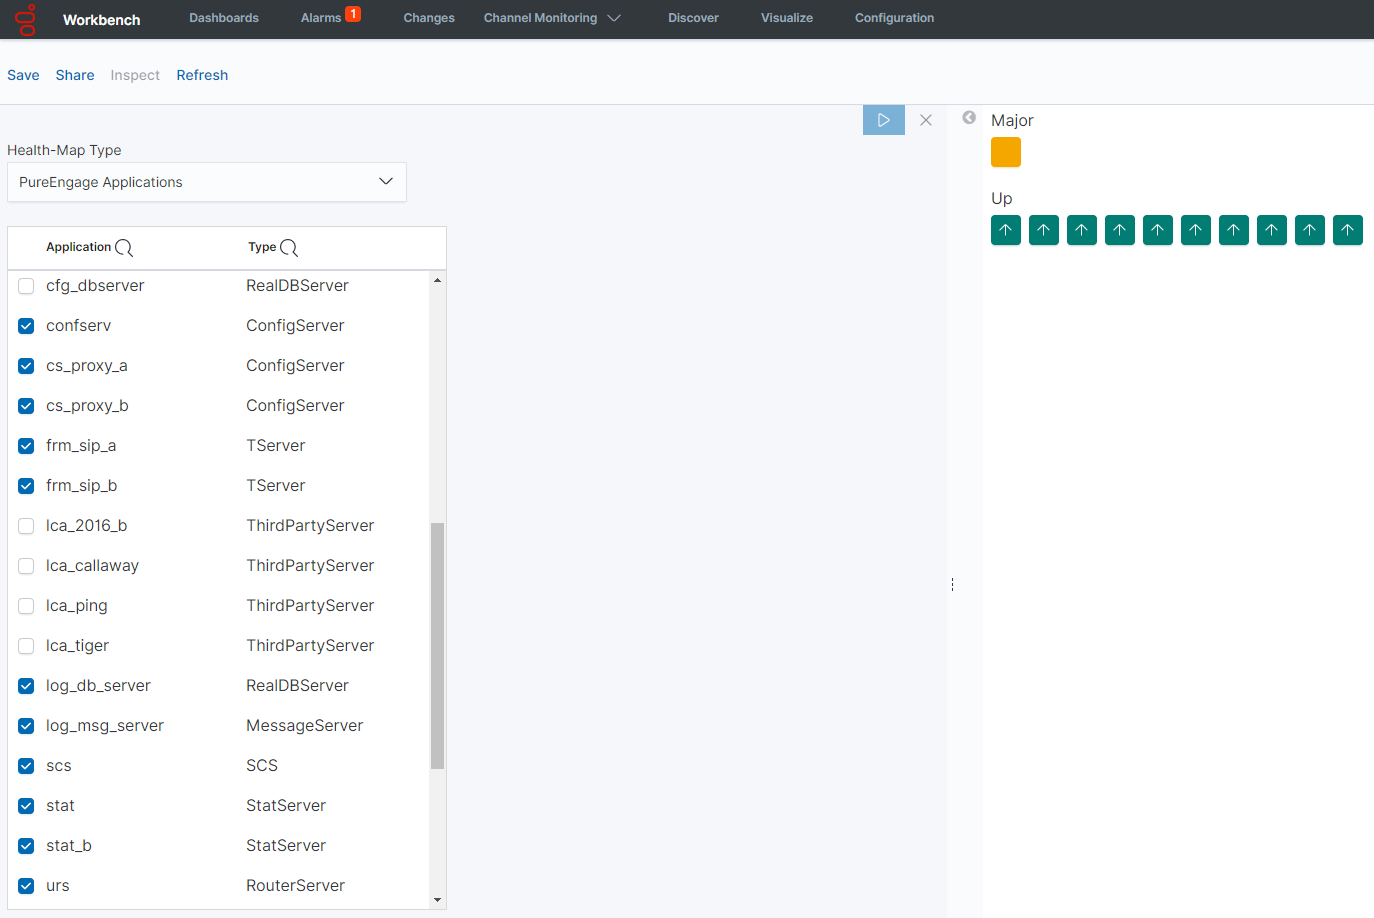
Task: Uncheck the urs checkbox
Action: pos(26,886)
